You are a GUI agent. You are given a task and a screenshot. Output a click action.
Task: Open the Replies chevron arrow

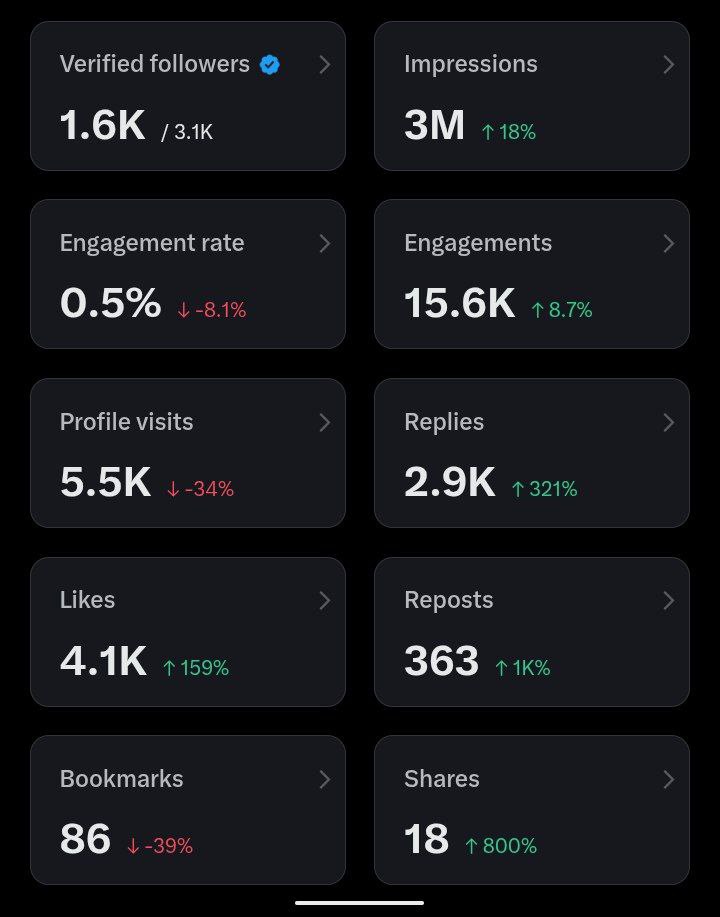668,423
